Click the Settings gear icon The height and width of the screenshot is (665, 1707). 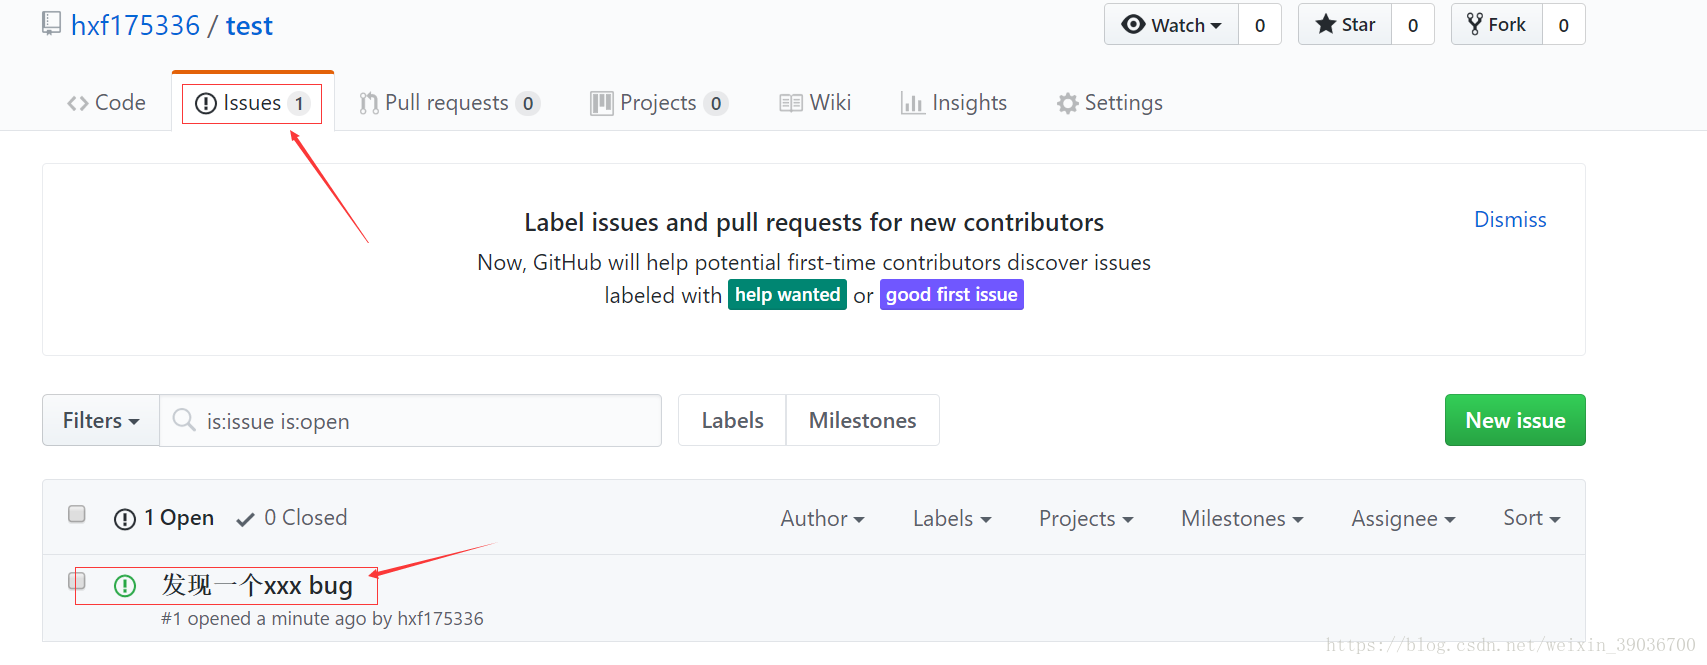click(x=1068, y=103)
